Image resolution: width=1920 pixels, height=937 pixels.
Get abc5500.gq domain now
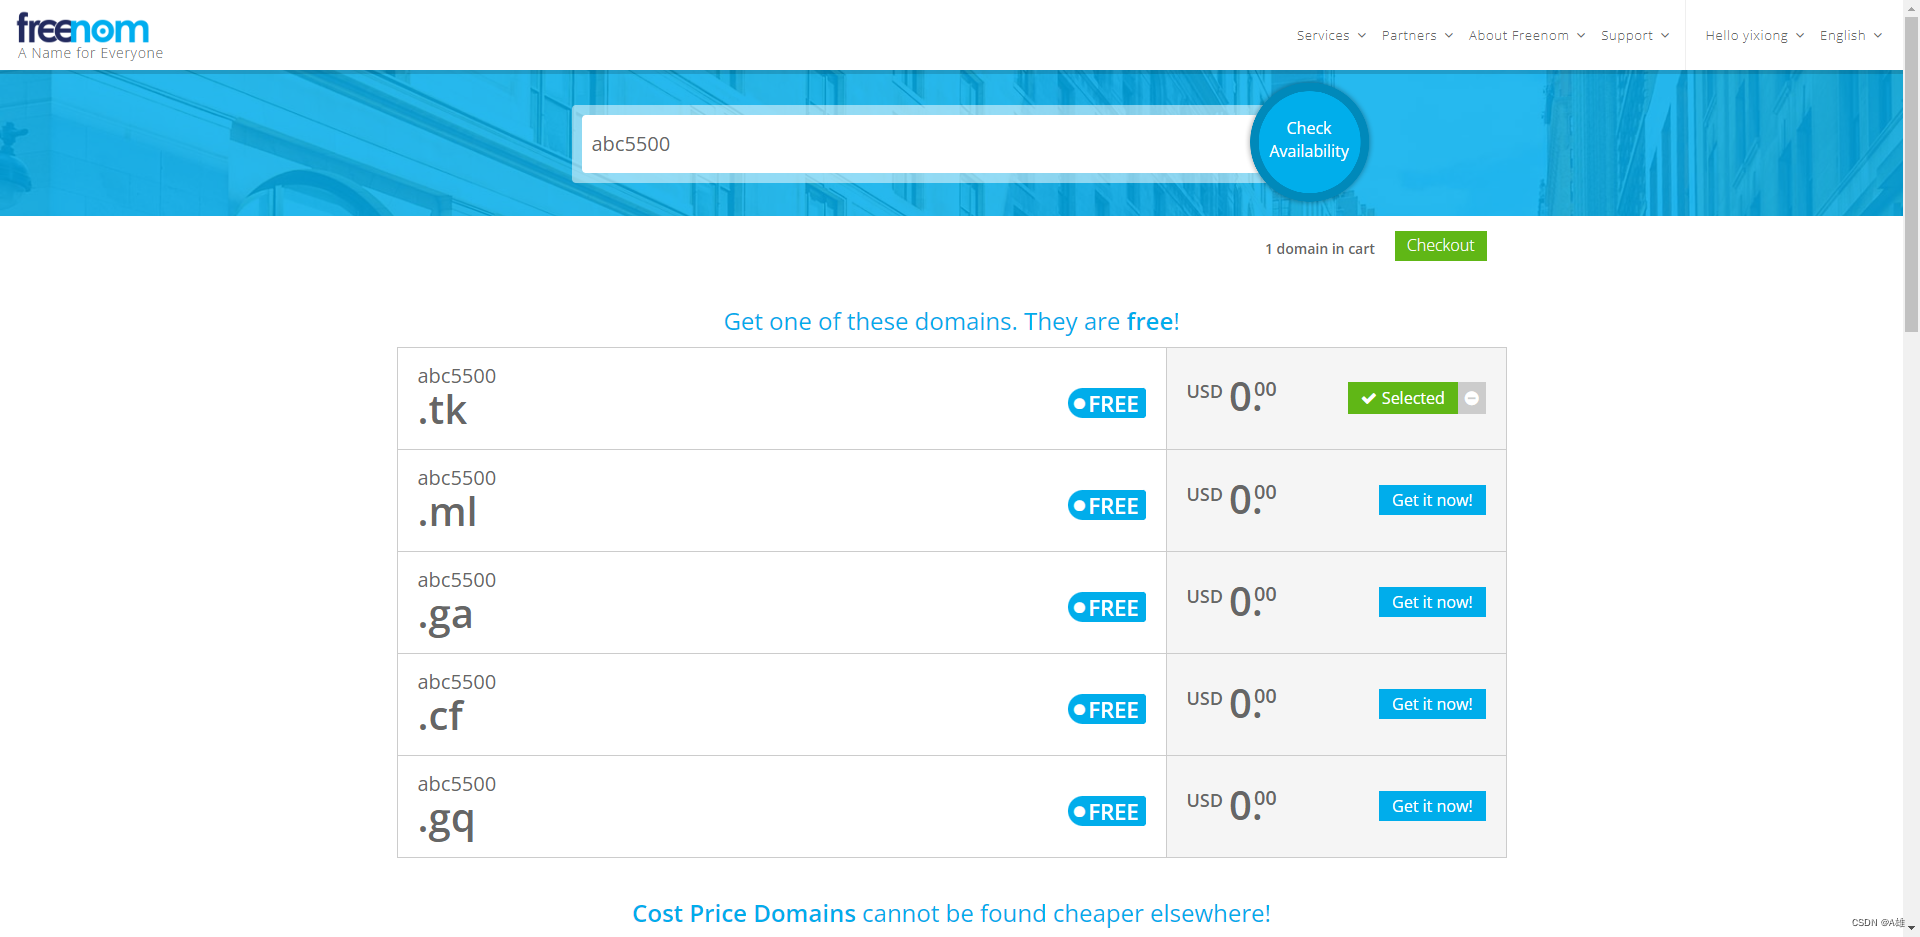tap(1432, 806)
